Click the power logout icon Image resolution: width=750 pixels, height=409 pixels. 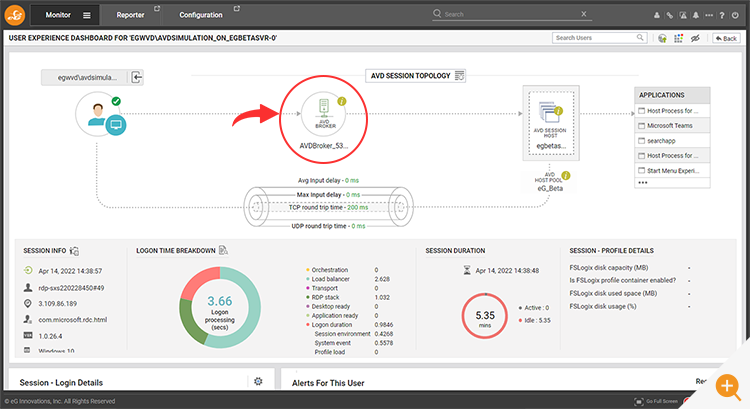point(735,15)
